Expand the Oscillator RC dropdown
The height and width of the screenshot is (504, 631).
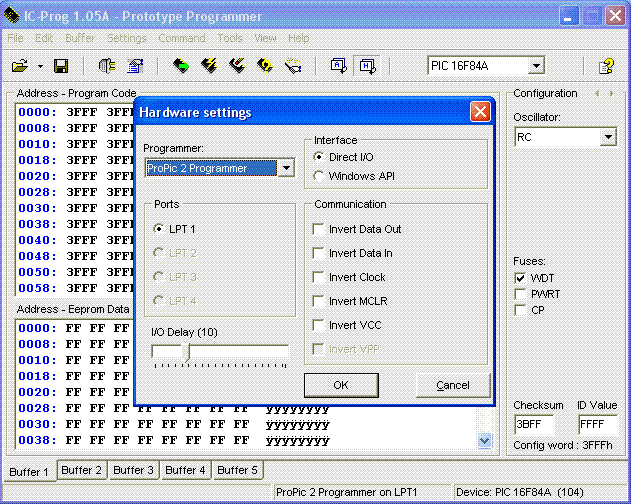pos(608,137)
